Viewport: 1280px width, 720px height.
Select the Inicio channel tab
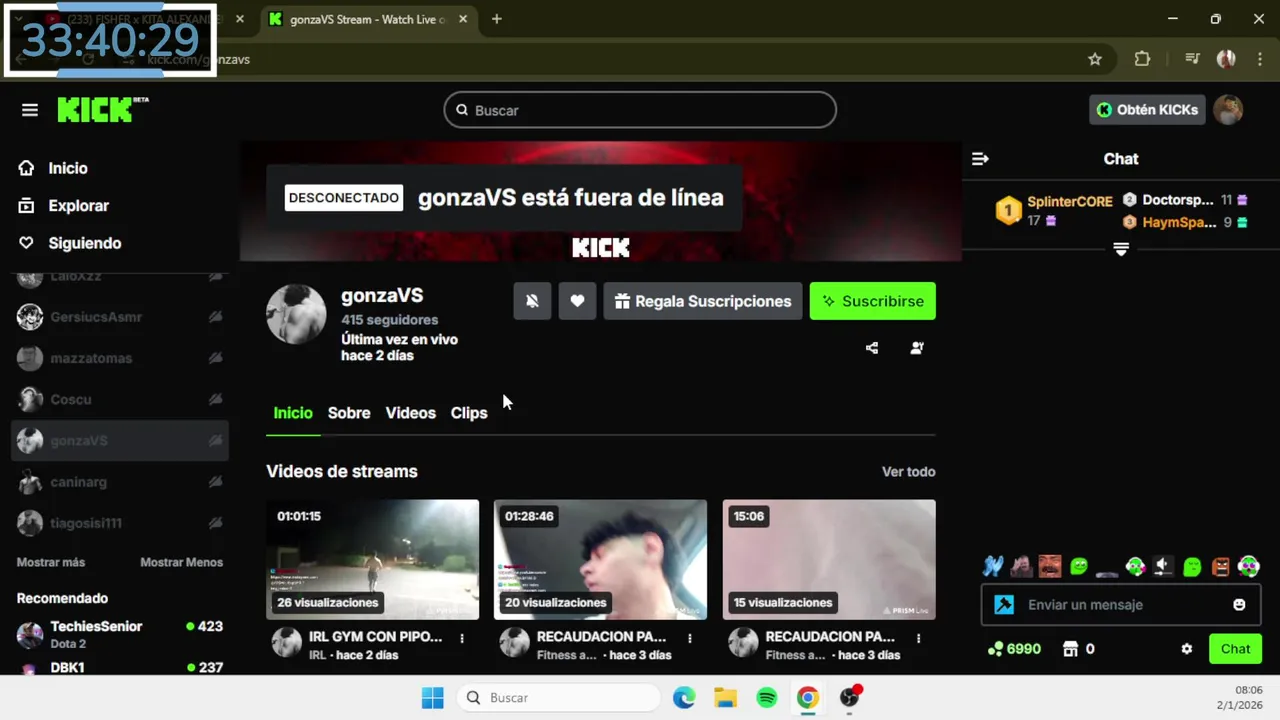pos(293,413)
